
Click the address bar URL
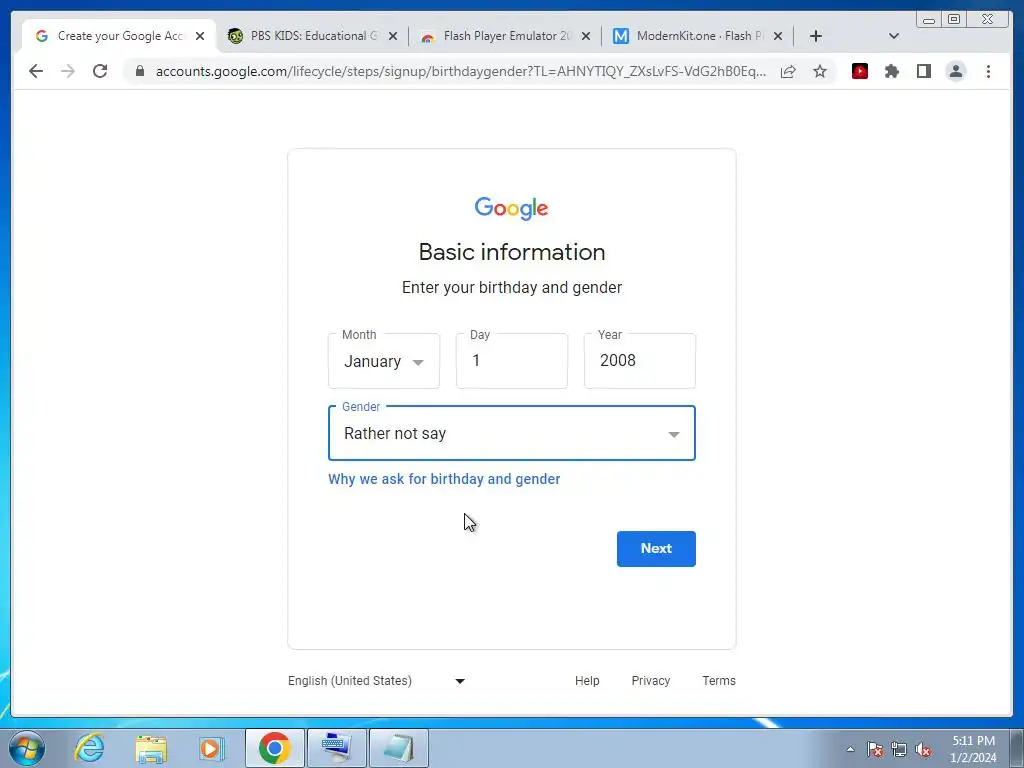(x=460, y=71)
